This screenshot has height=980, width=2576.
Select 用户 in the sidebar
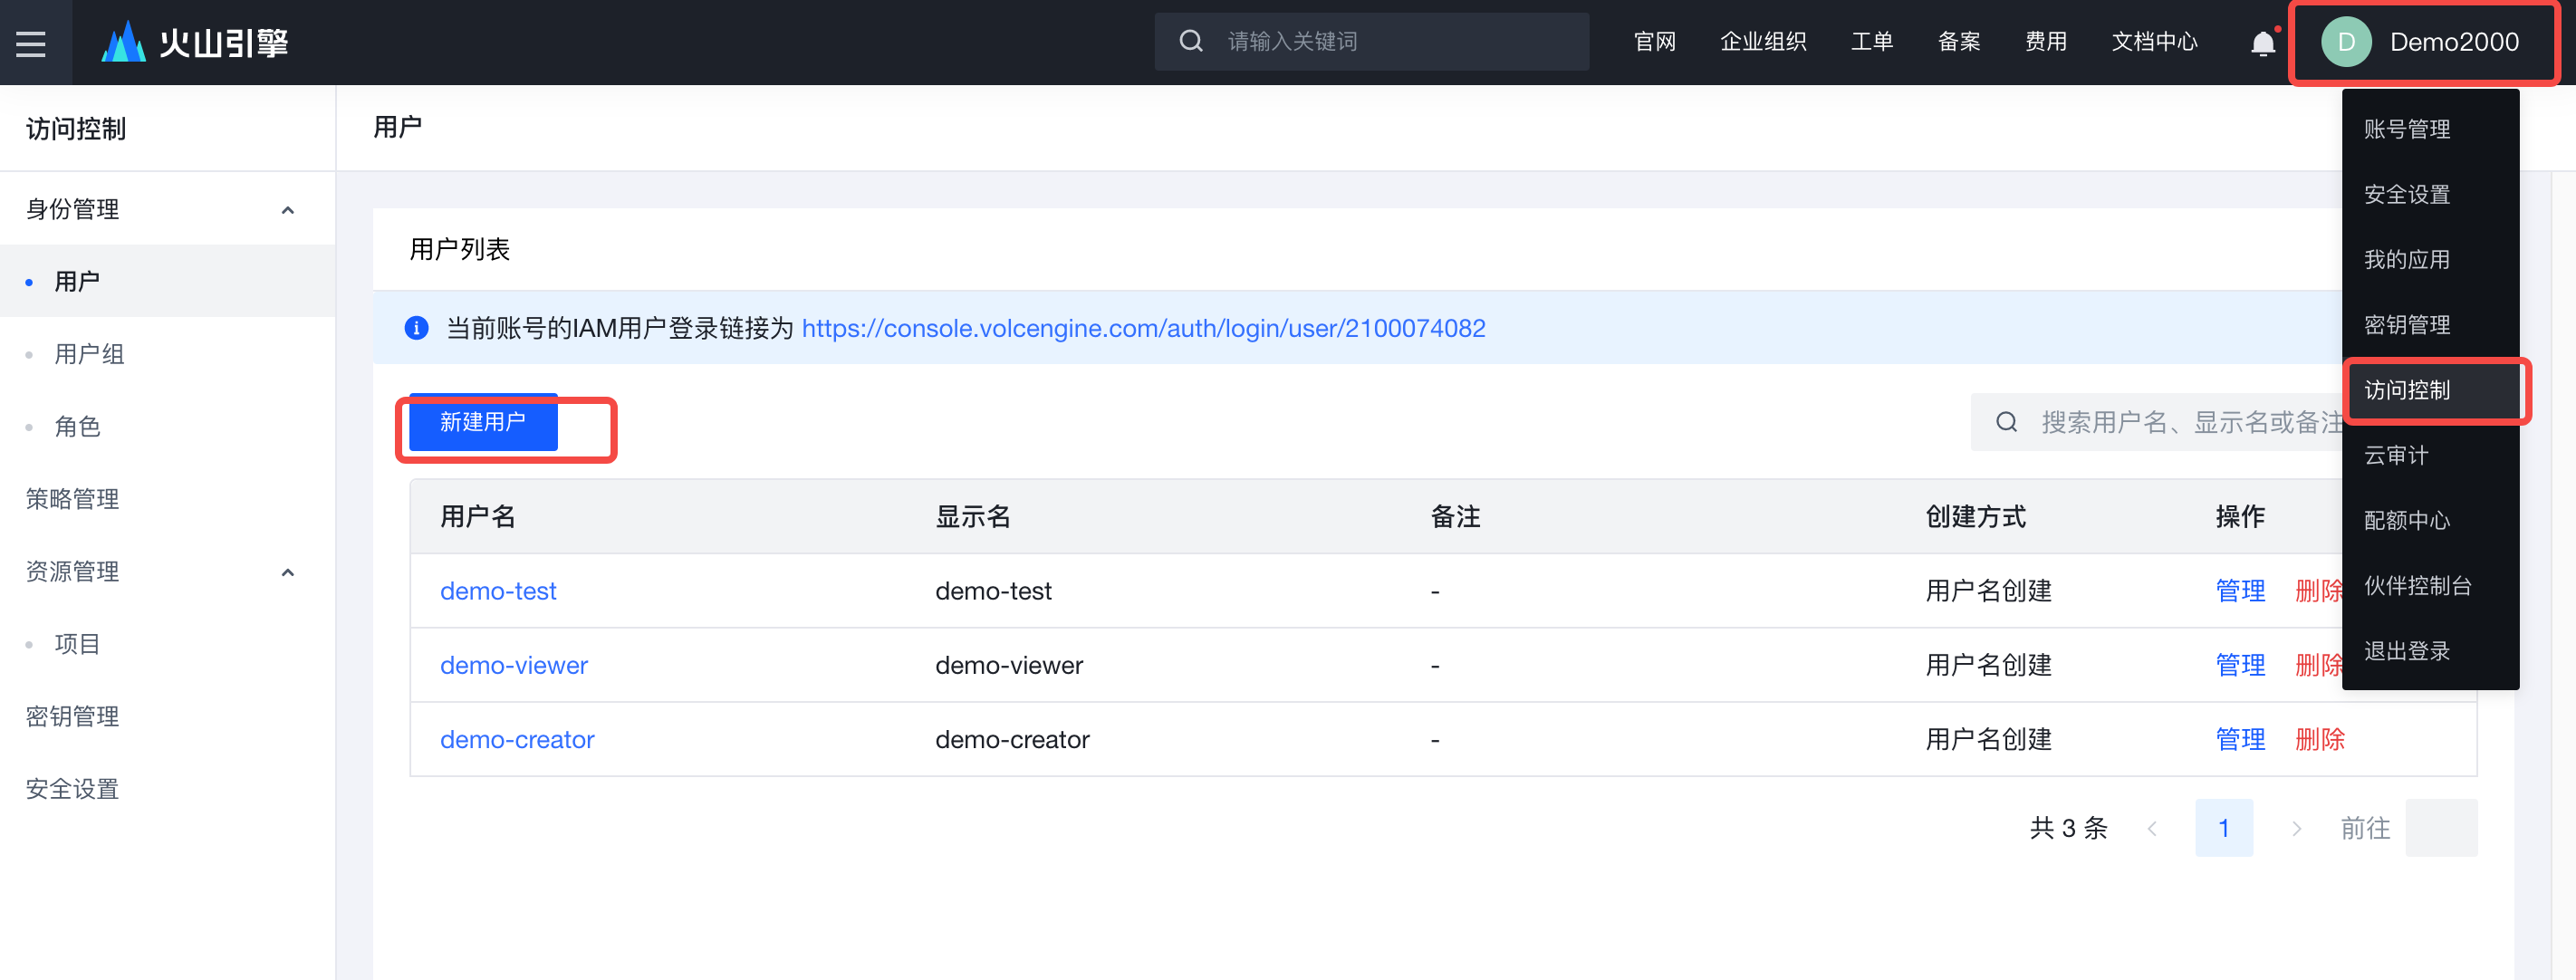pyautogui.click(x=167, y=282)
